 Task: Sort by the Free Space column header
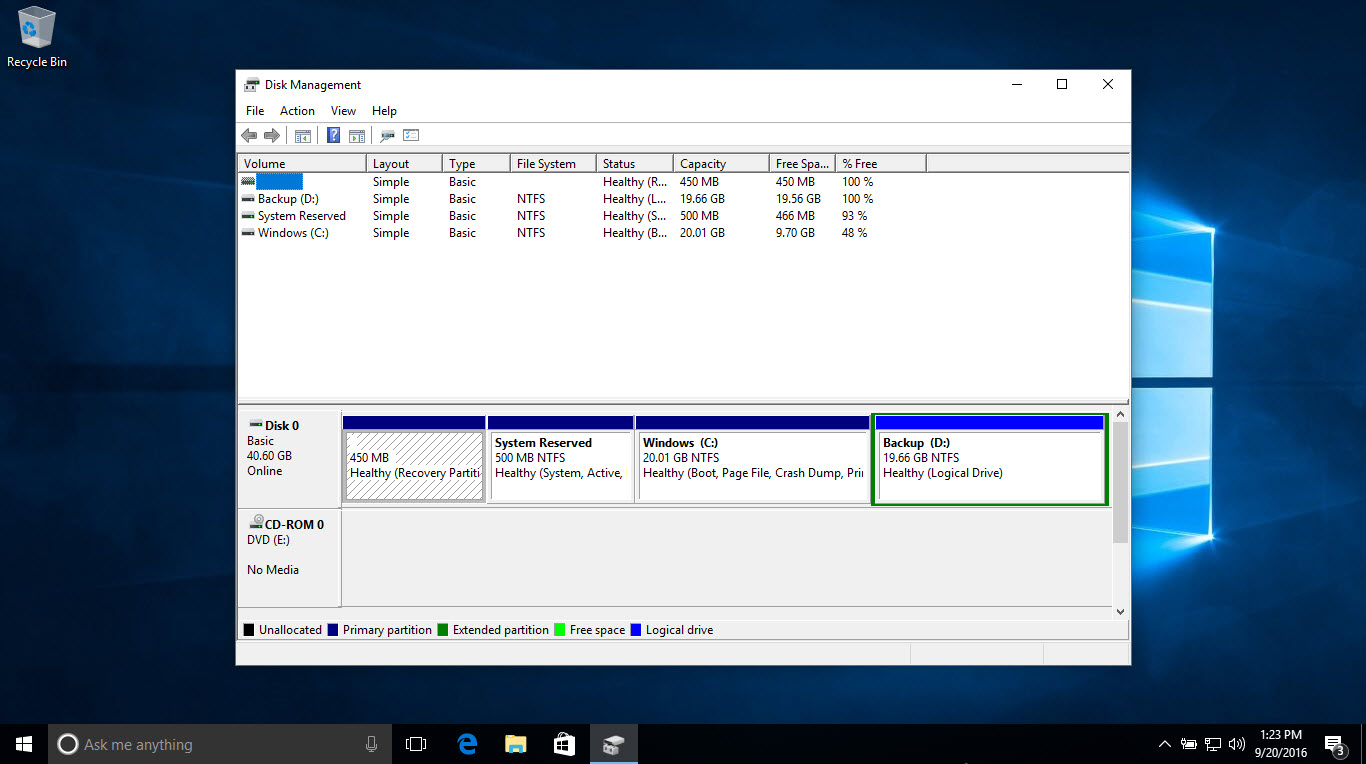[803, 163]
